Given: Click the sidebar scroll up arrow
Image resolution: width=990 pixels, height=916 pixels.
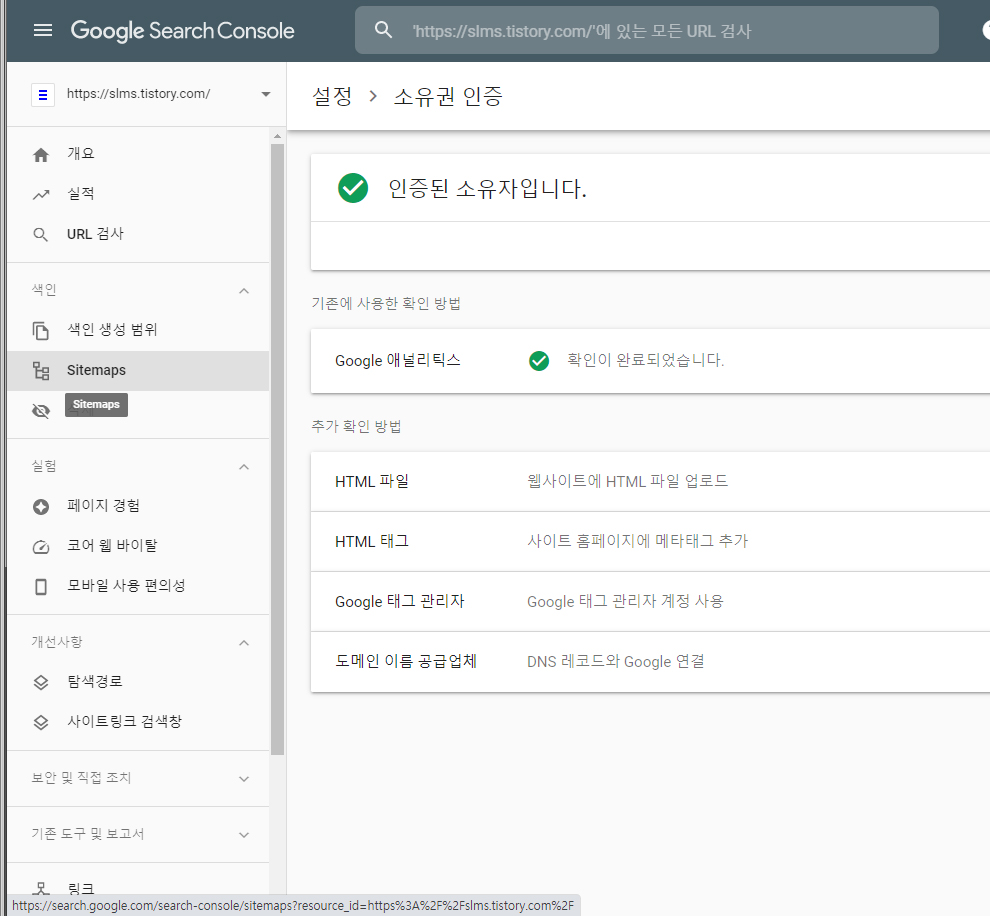Looking at the screenshot, I should coord(277,136).
